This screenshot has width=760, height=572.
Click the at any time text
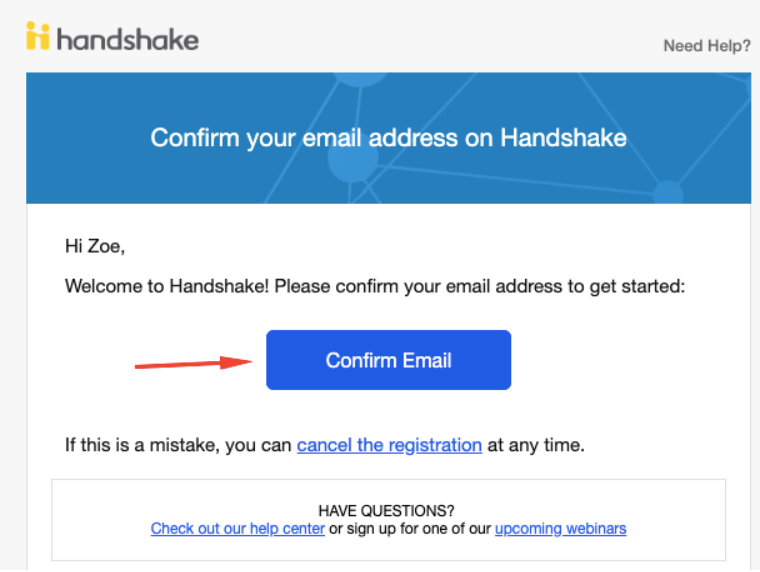(536, 445)
